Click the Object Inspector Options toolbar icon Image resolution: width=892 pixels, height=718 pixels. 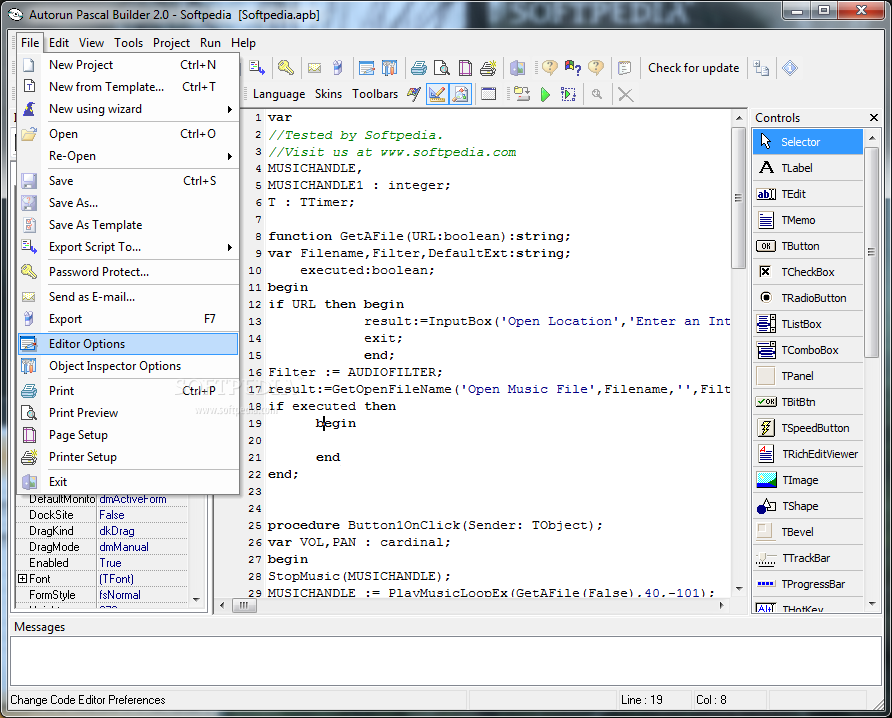[389, 68]
